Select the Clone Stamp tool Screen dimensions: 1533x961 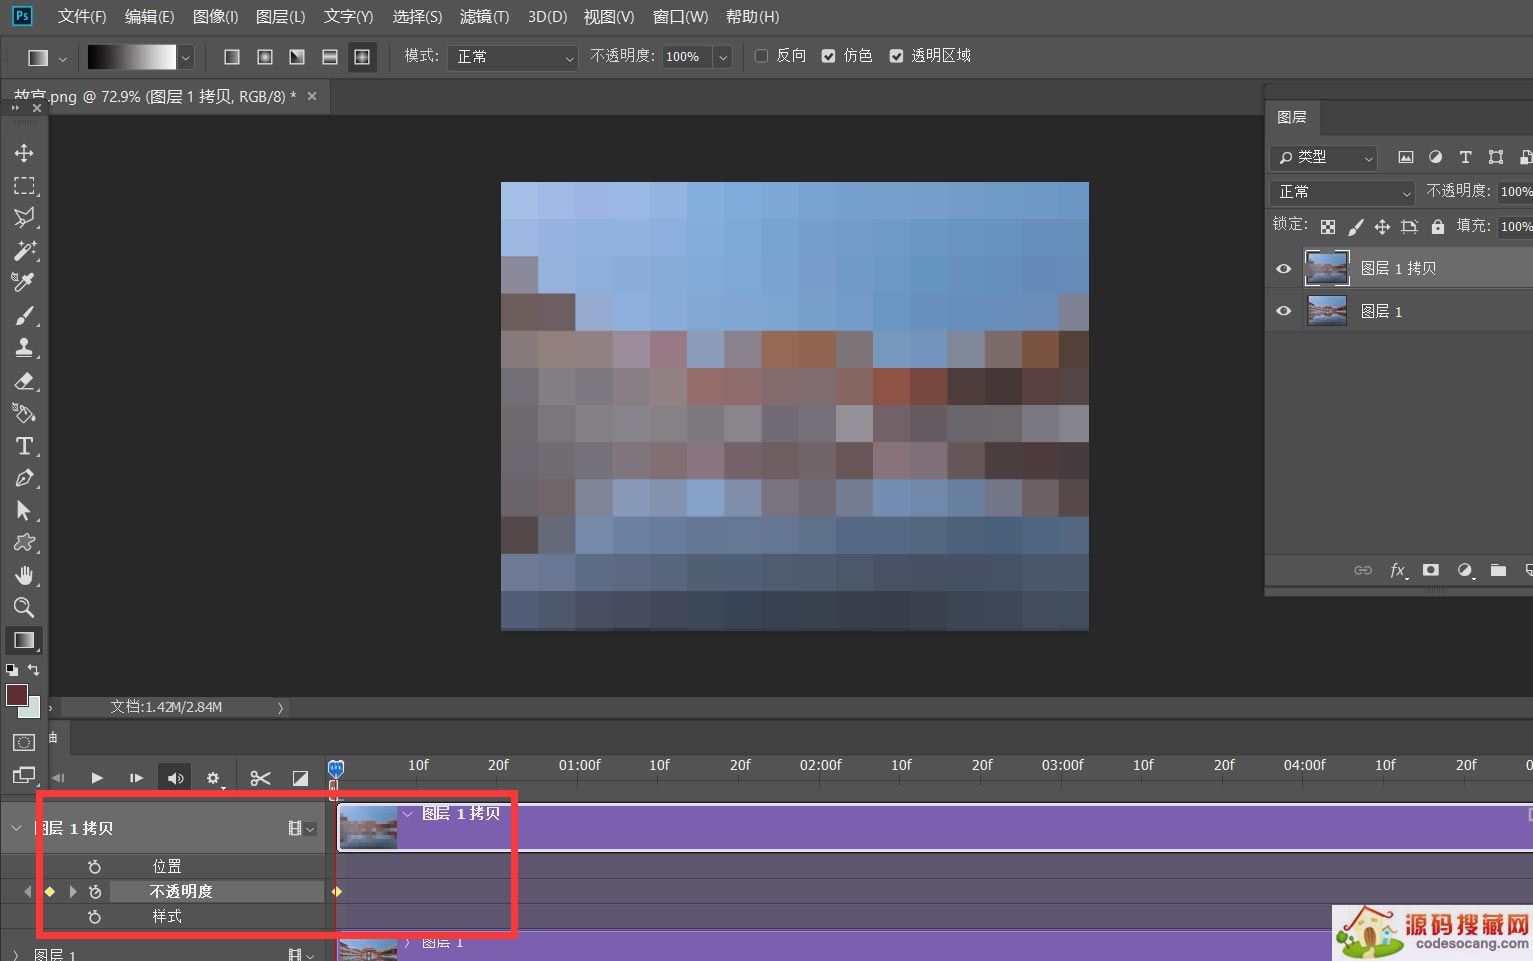(24, 348)
